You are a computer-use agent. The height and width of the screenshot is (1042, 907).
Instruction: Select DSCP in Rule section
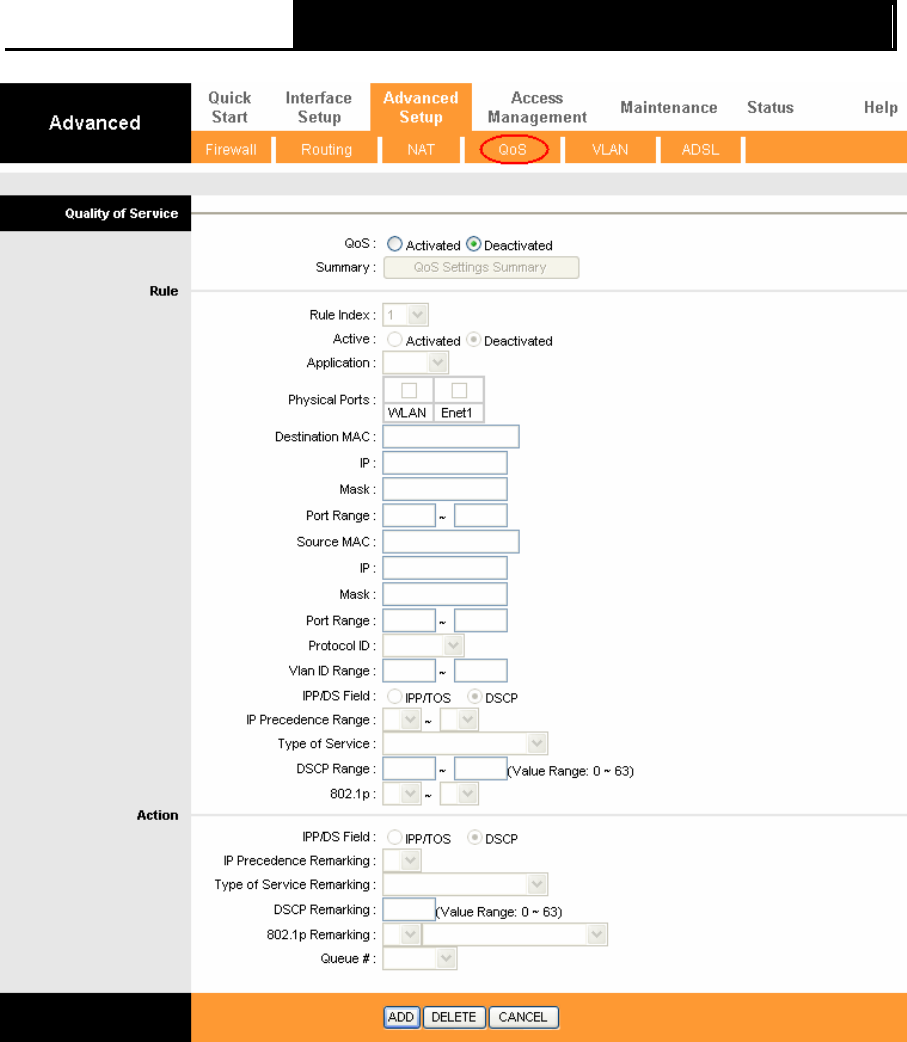tap(474, 696)
